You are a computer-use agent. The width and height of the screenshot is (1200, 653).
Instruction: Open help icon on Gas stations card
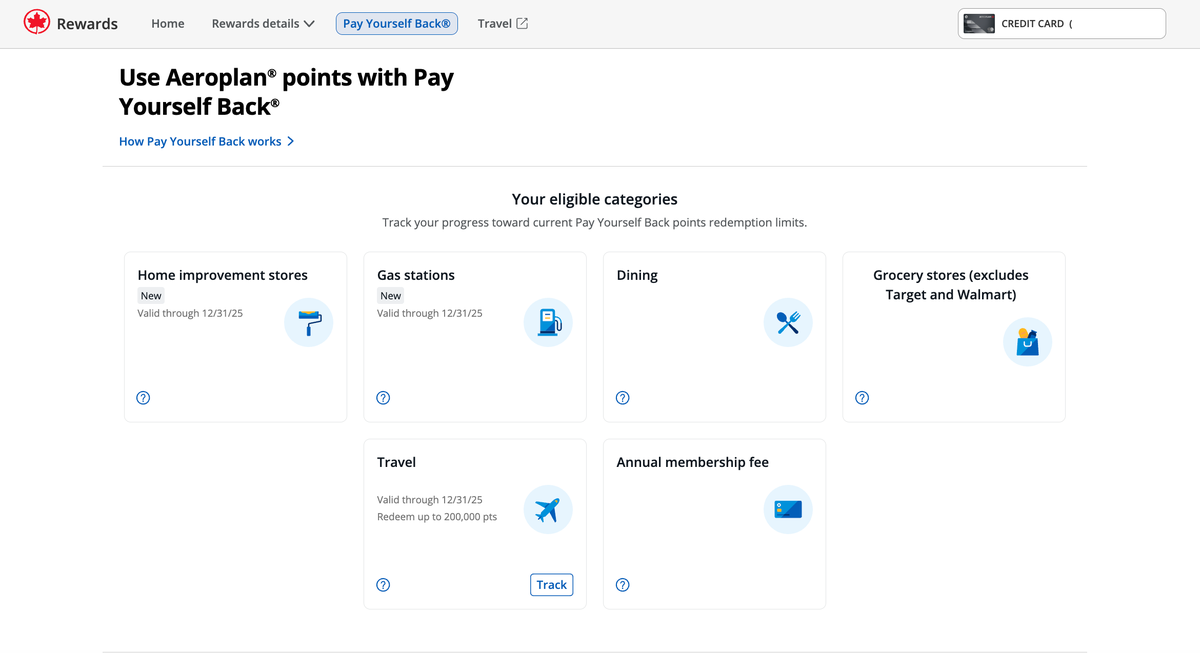click(383, 398)
